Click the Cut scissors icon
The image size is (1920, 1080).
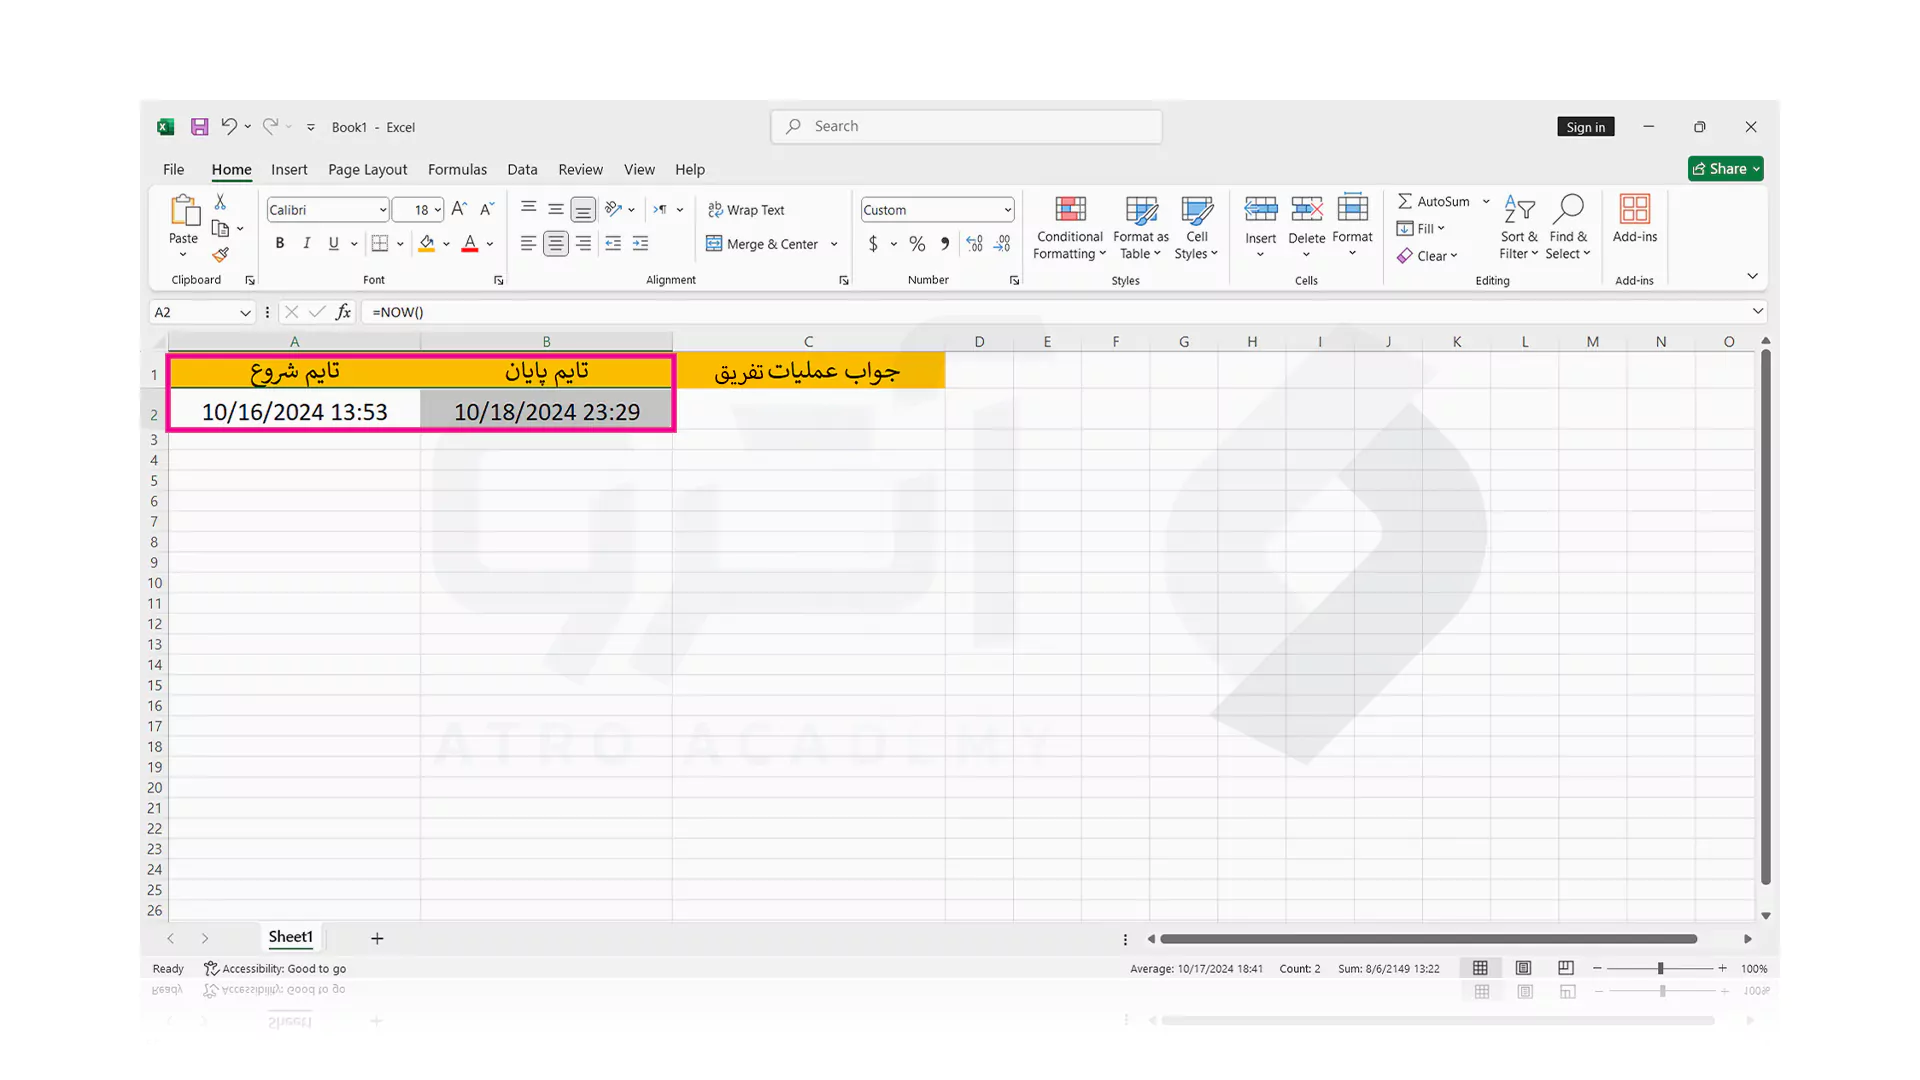pyautogui.click(x=220, y=202)
